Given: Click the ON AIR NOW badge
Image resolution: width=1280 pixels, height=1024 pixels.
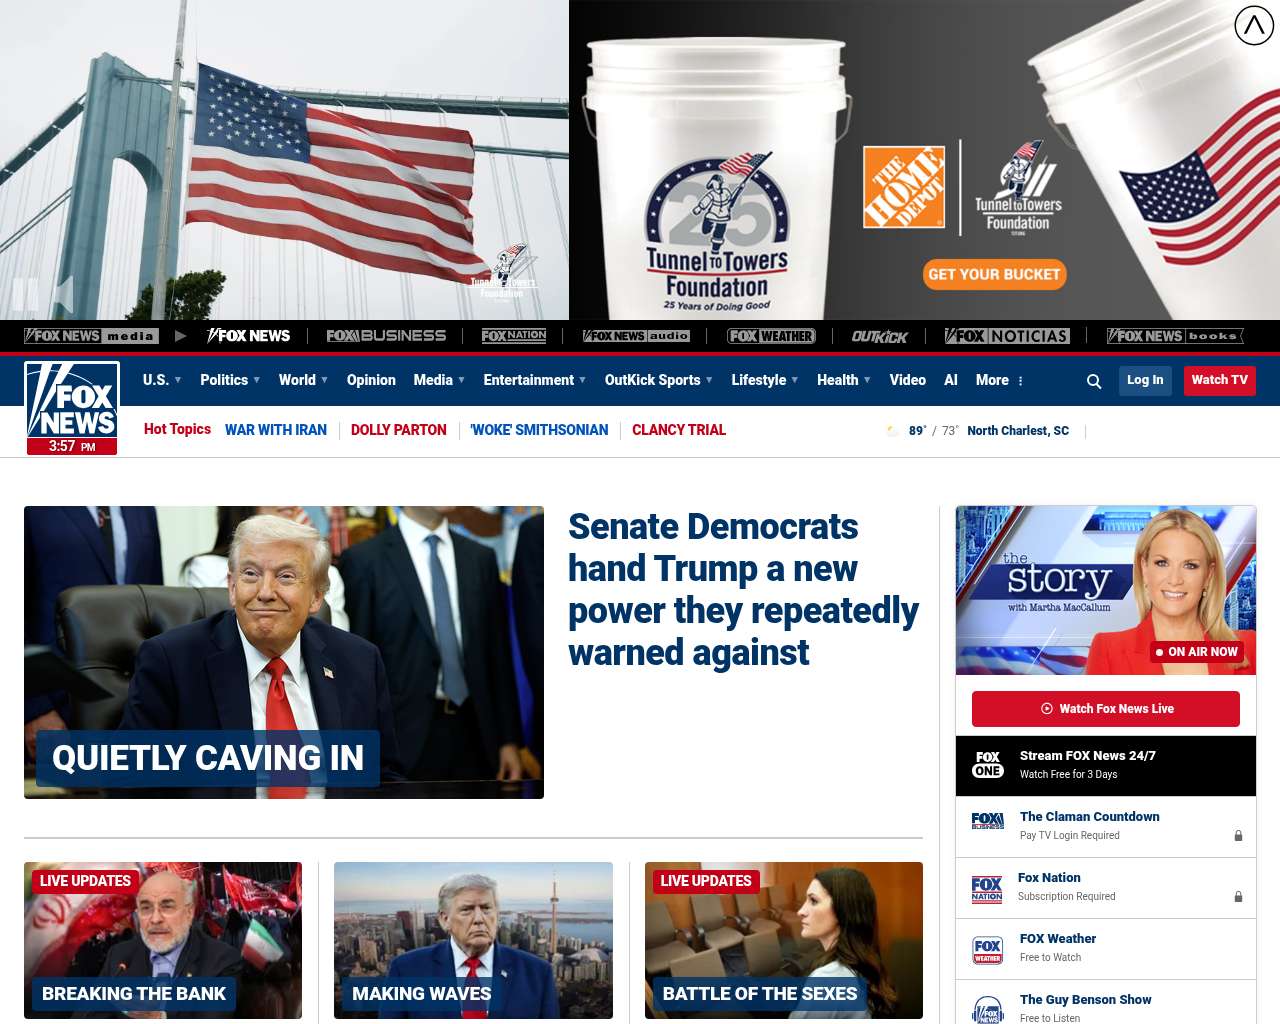Looking at the screenshot, I should point(1197,652).
